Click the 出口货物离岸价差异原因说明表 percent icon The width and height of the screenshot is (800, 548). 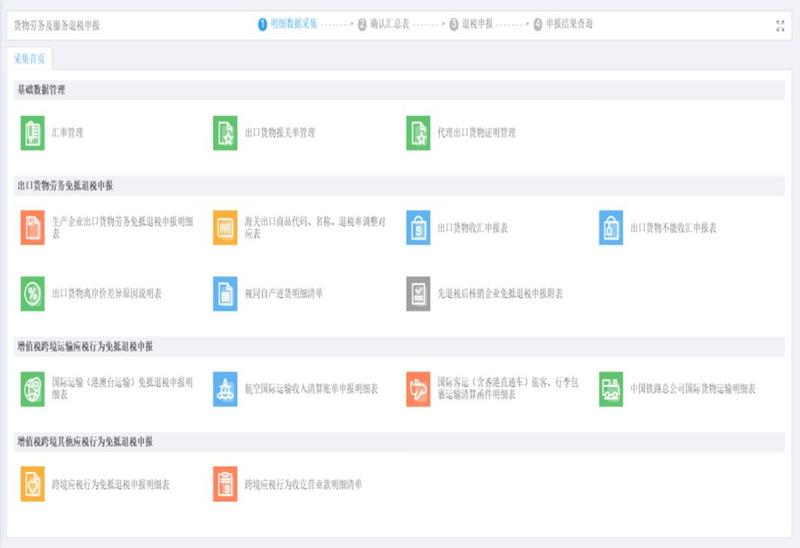click(x=33, y=294)
